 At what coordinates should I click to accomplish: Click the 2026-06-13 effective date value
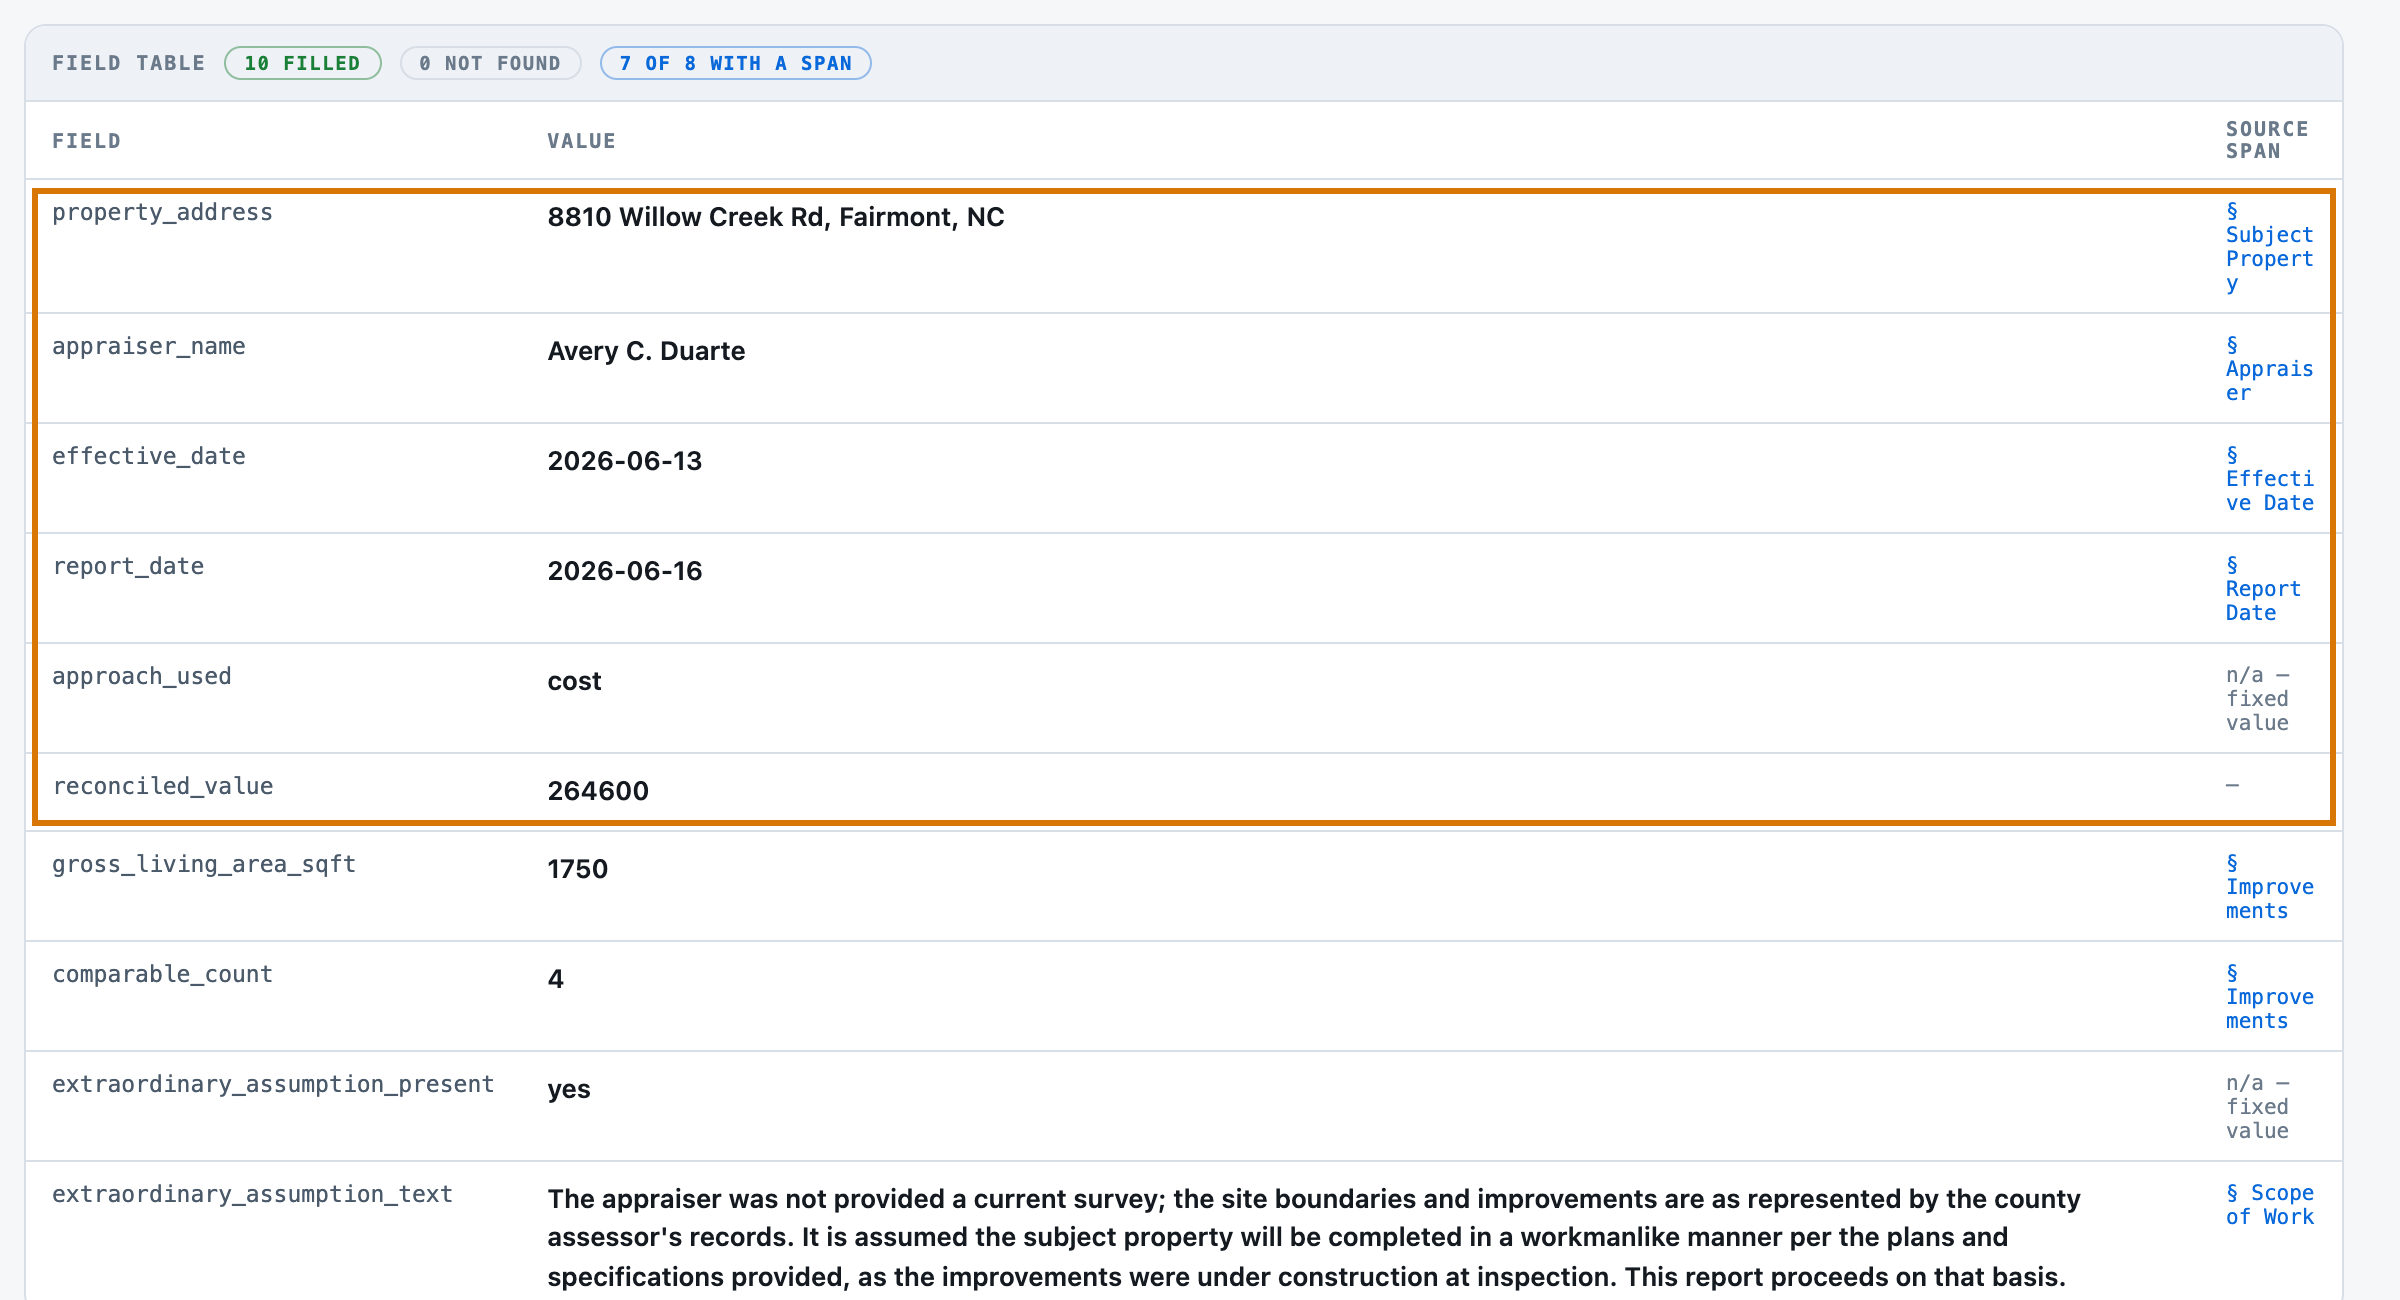pyautogui.click(x=625, y=461)
